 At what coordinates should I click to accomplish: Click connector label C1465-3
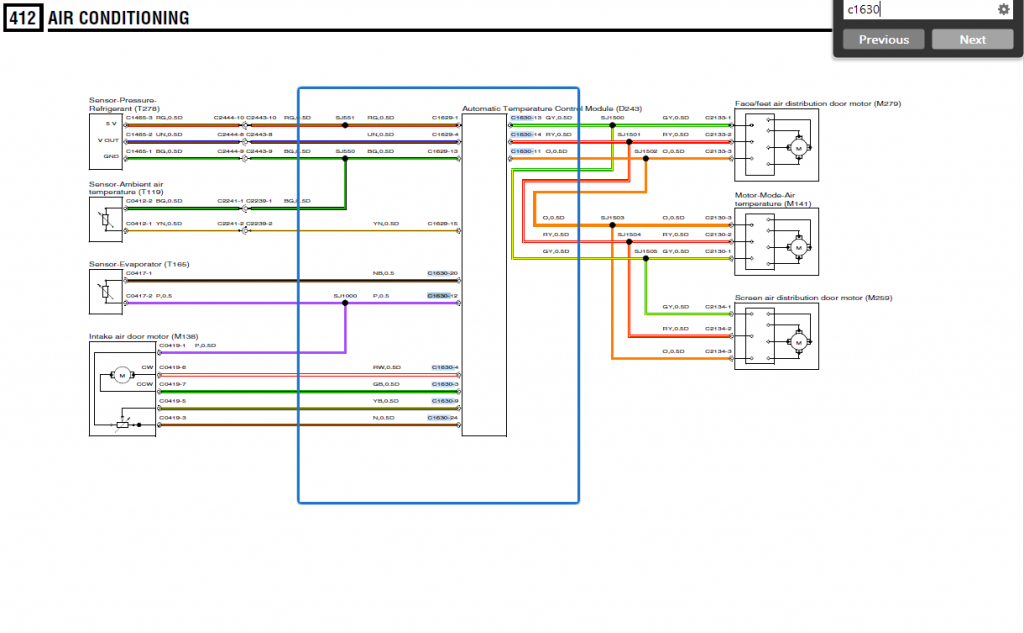[139, 118]
